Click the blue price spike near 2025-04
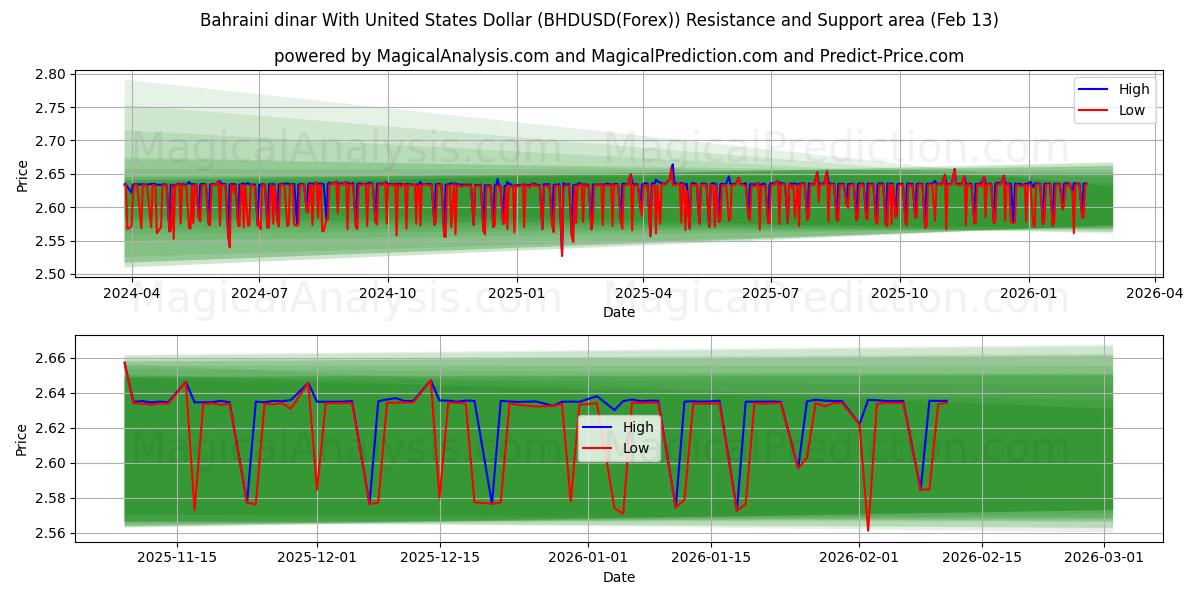Viewport: 1200px width, 600px height. pos(672,166)
